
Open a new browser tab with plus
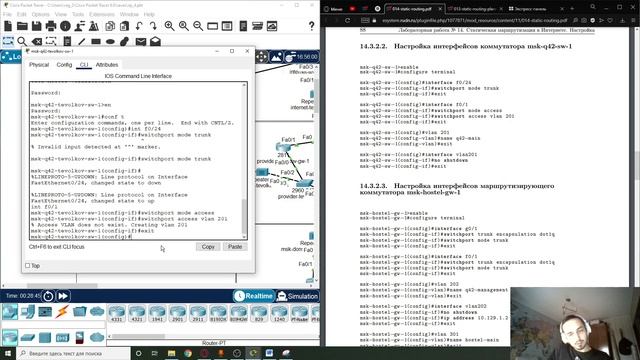coord(572,8)
